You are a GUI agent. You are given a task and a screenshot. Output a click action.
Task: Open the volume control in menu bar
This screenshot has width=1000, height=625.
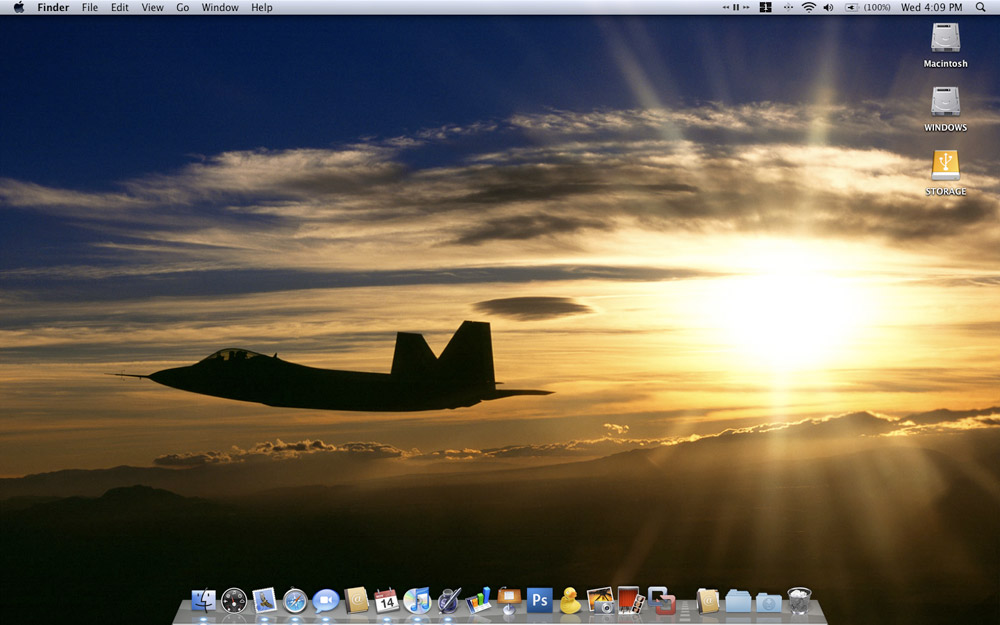pos(828,8)
